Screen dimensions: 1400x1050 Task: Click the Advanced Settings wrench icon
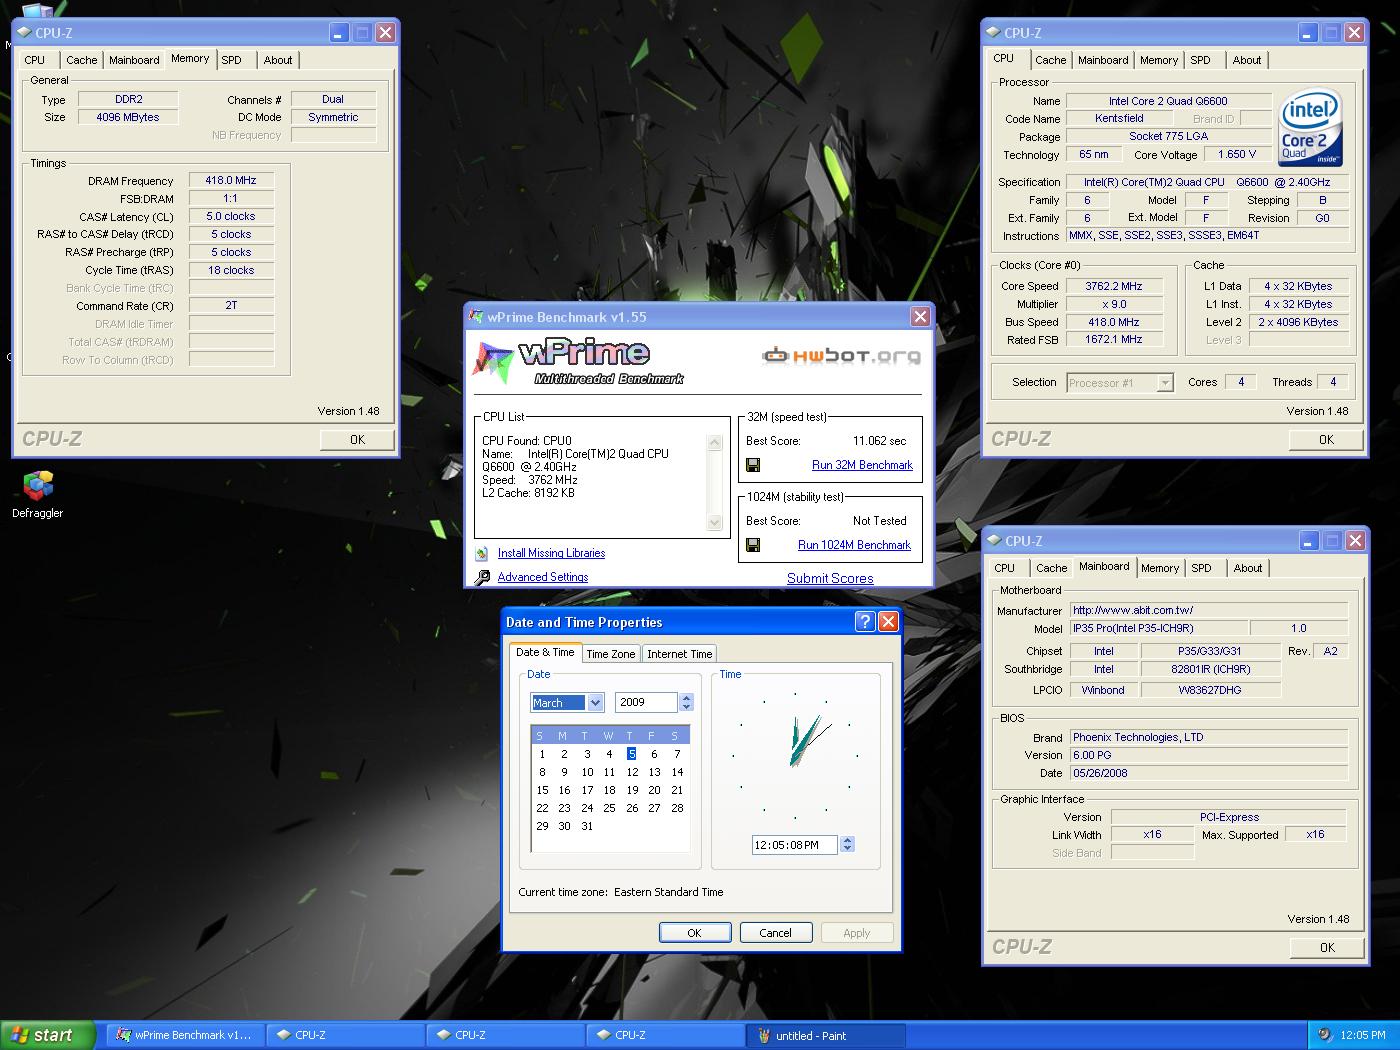482,577
